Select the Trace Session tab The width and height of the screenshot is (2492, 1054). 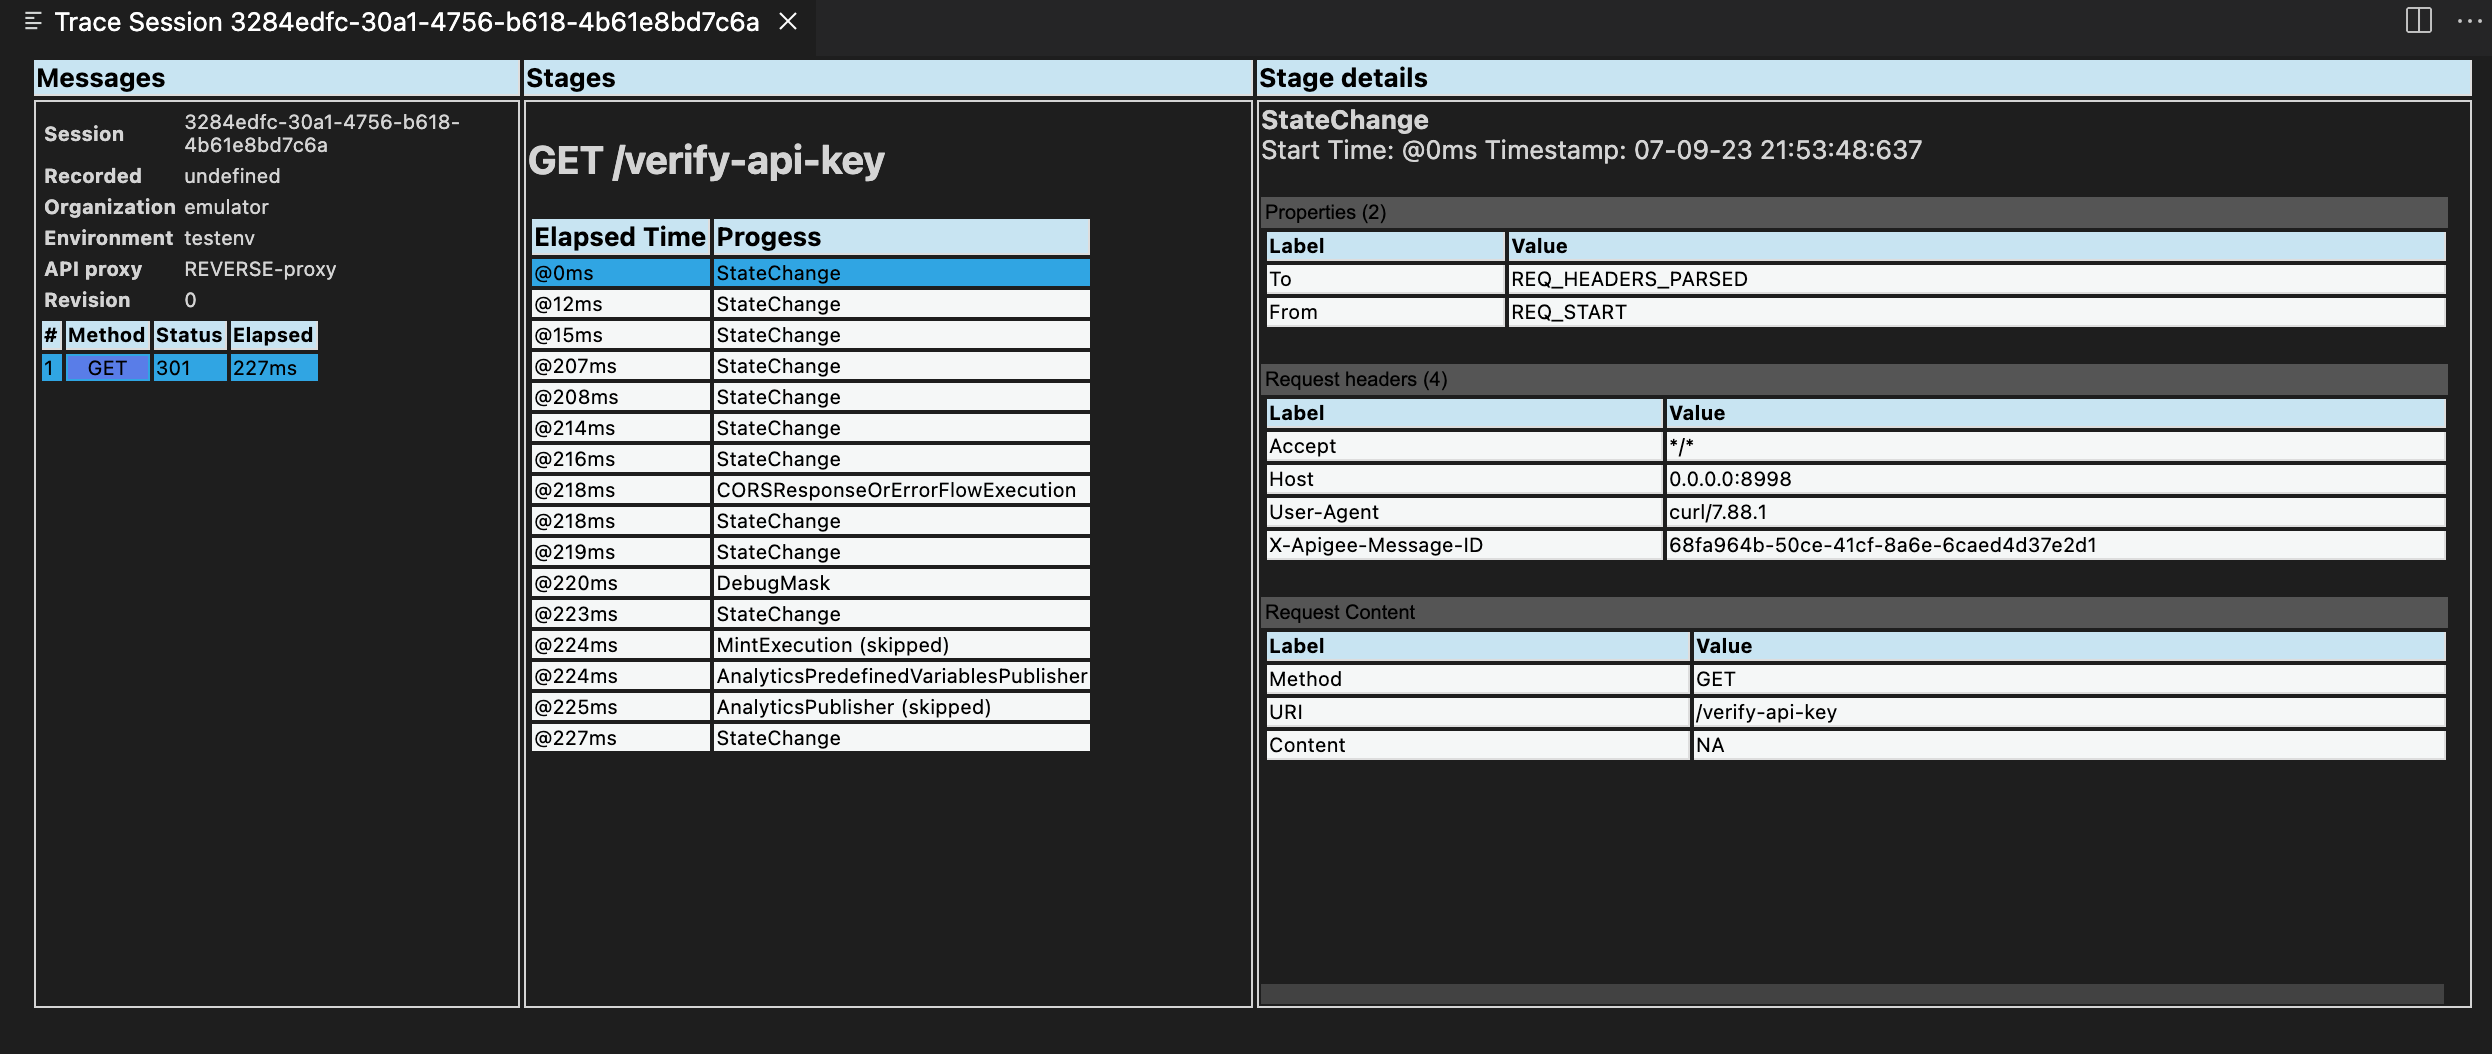click(x=400, y=22)
